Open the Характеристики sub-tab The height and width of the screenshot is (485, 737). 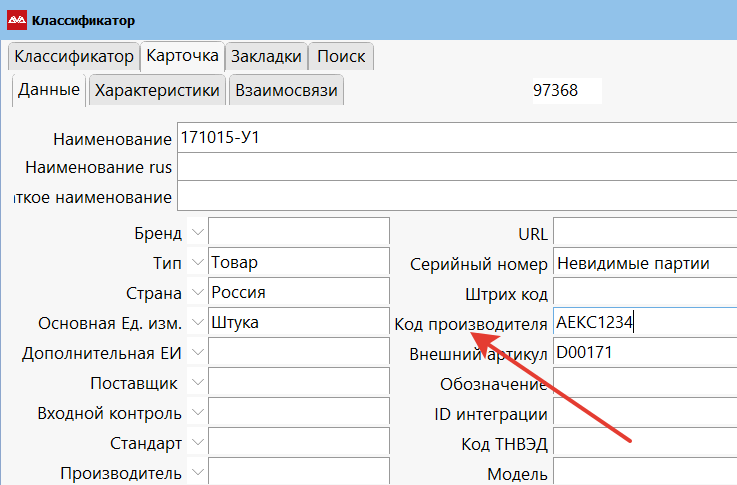157,90
